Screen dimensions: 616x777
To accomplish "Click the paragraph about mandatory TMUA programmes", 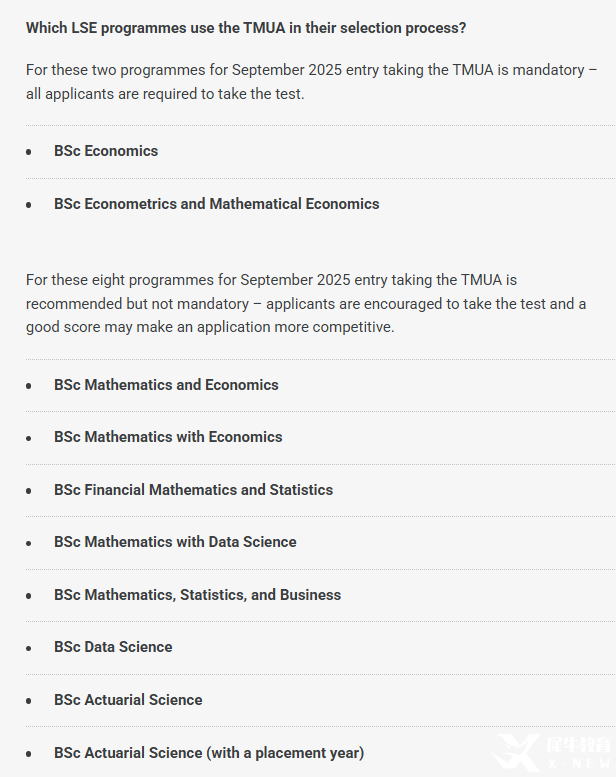I will click(x=311, y=82).
